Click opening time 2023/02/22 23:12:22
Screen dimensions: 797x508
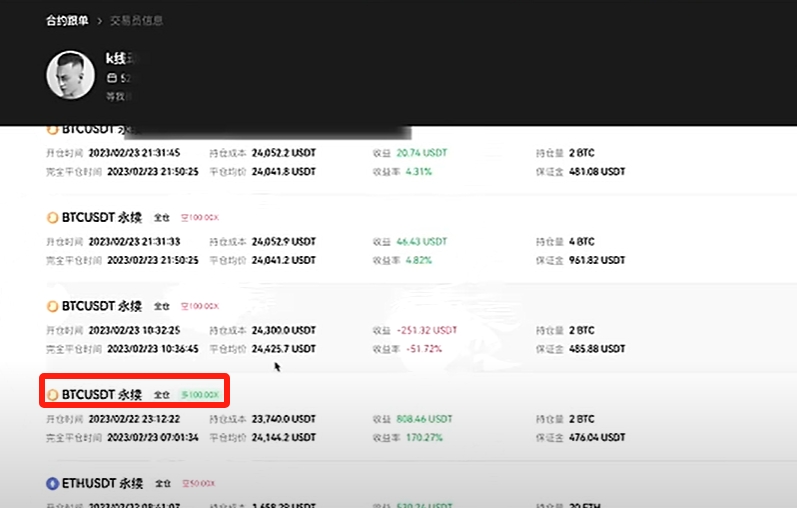(x=134, y=419)
